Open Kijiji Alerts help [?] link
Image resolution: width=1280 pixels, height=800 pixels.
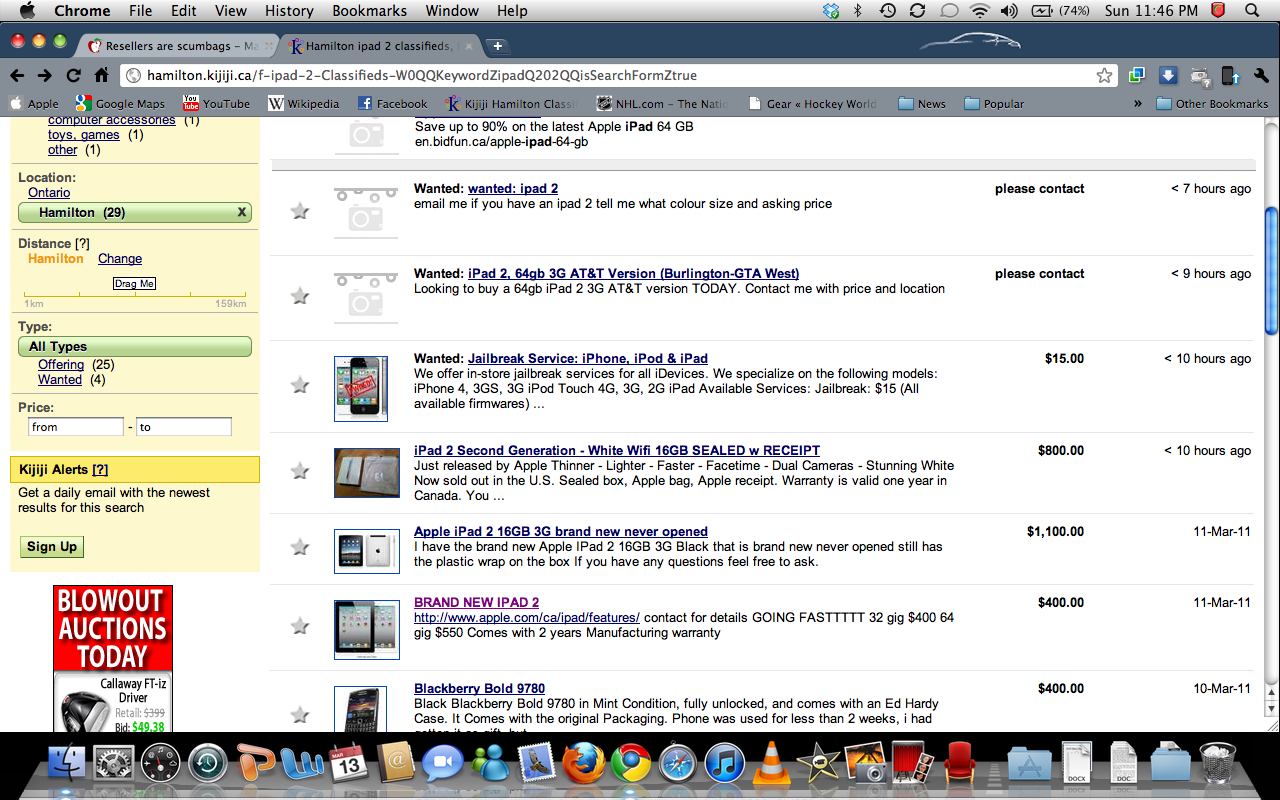100,469
